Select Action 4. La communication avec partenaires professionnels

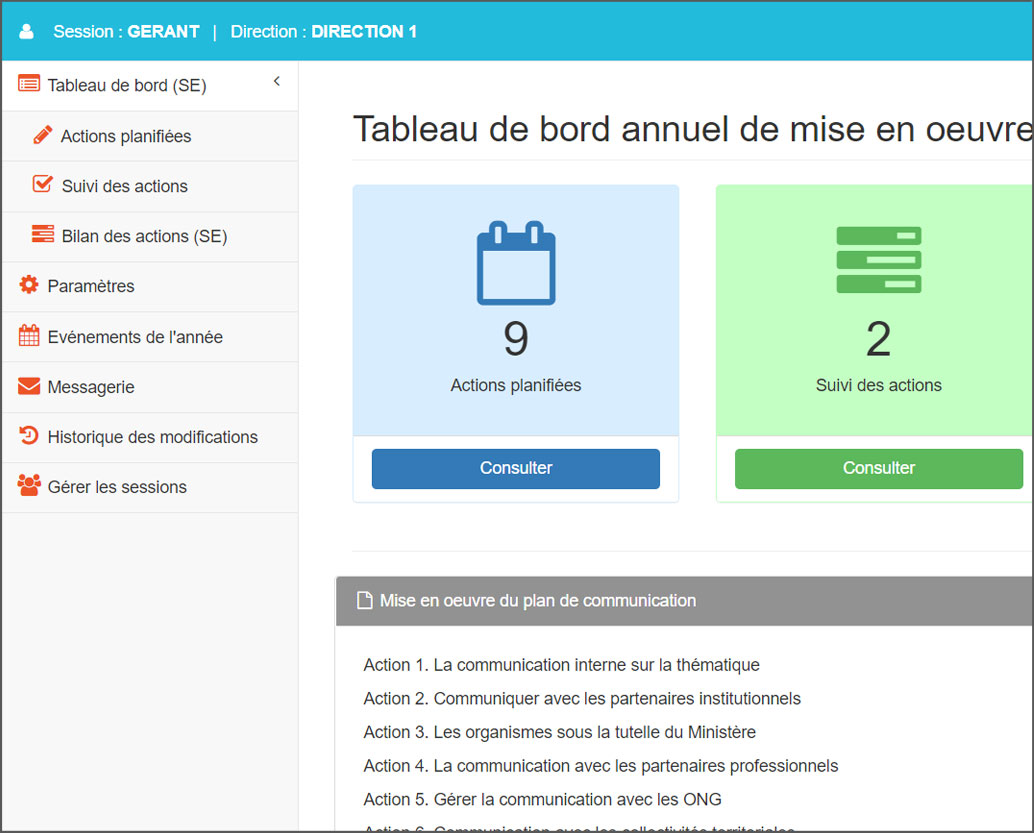(x=601, y=766)
